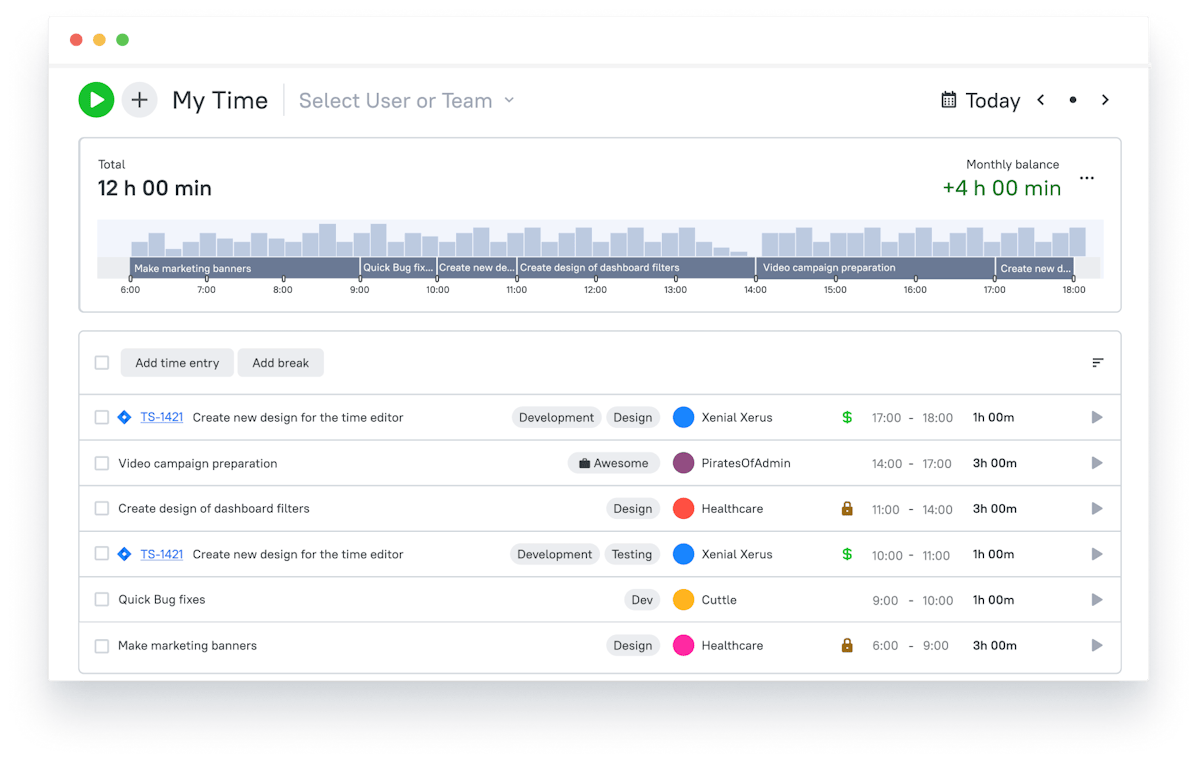The image size is (1200, 762).
Task: Click Jira diamond icon in 10:00 entry
Action: coord(124,554)
